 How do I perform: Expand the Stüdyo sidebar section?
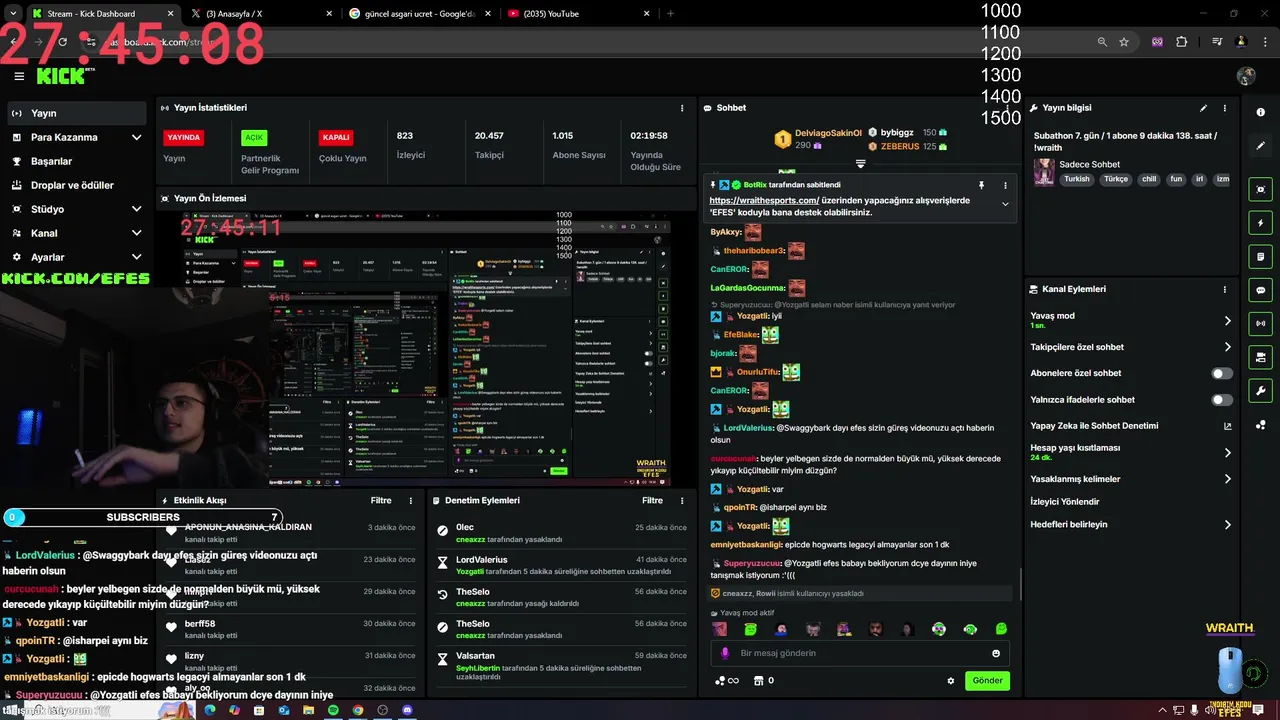pos(136,209)
